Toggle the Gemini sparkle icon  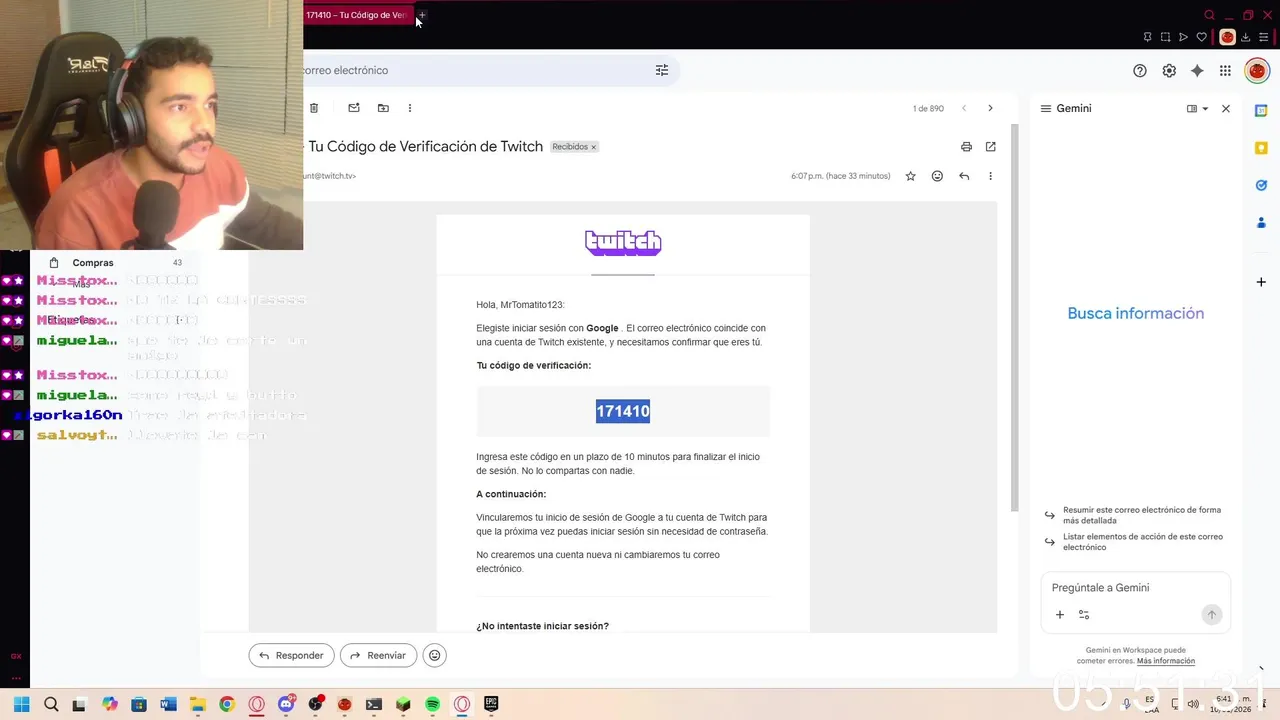(1197, 71)
